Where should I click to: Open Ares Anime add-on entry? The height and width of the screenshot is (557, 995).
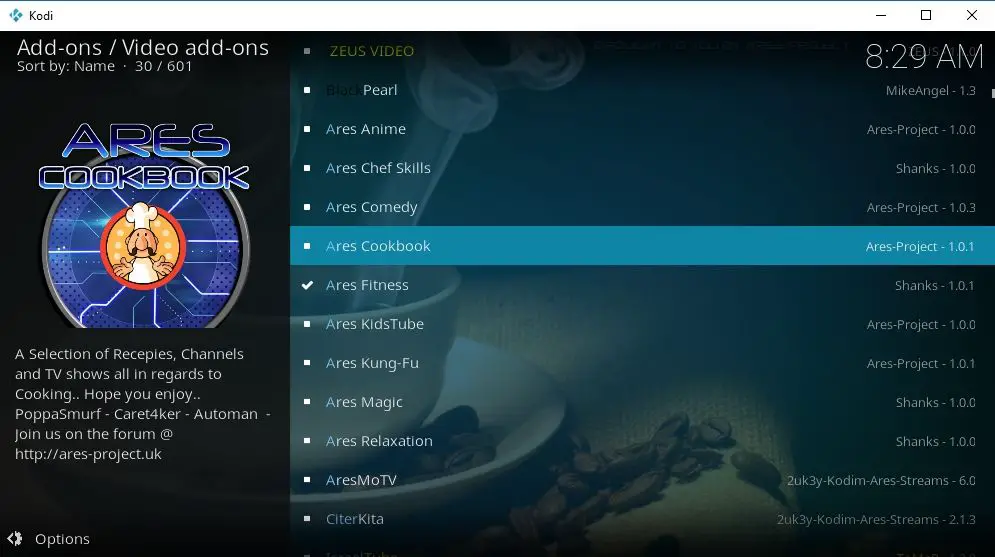point(642,129)
